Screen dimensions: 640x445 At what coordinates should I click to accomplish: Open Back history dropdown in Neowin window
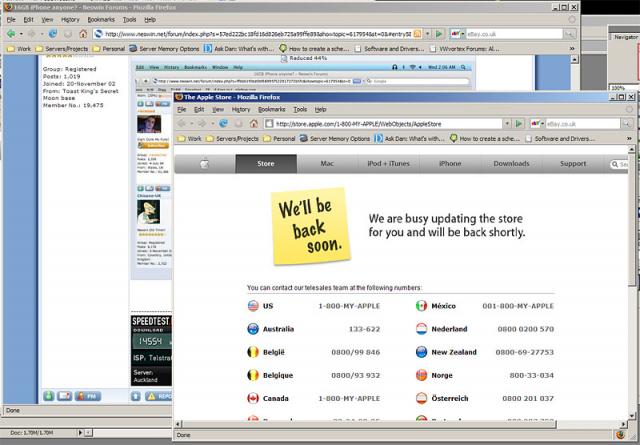[x=21, y=34]
